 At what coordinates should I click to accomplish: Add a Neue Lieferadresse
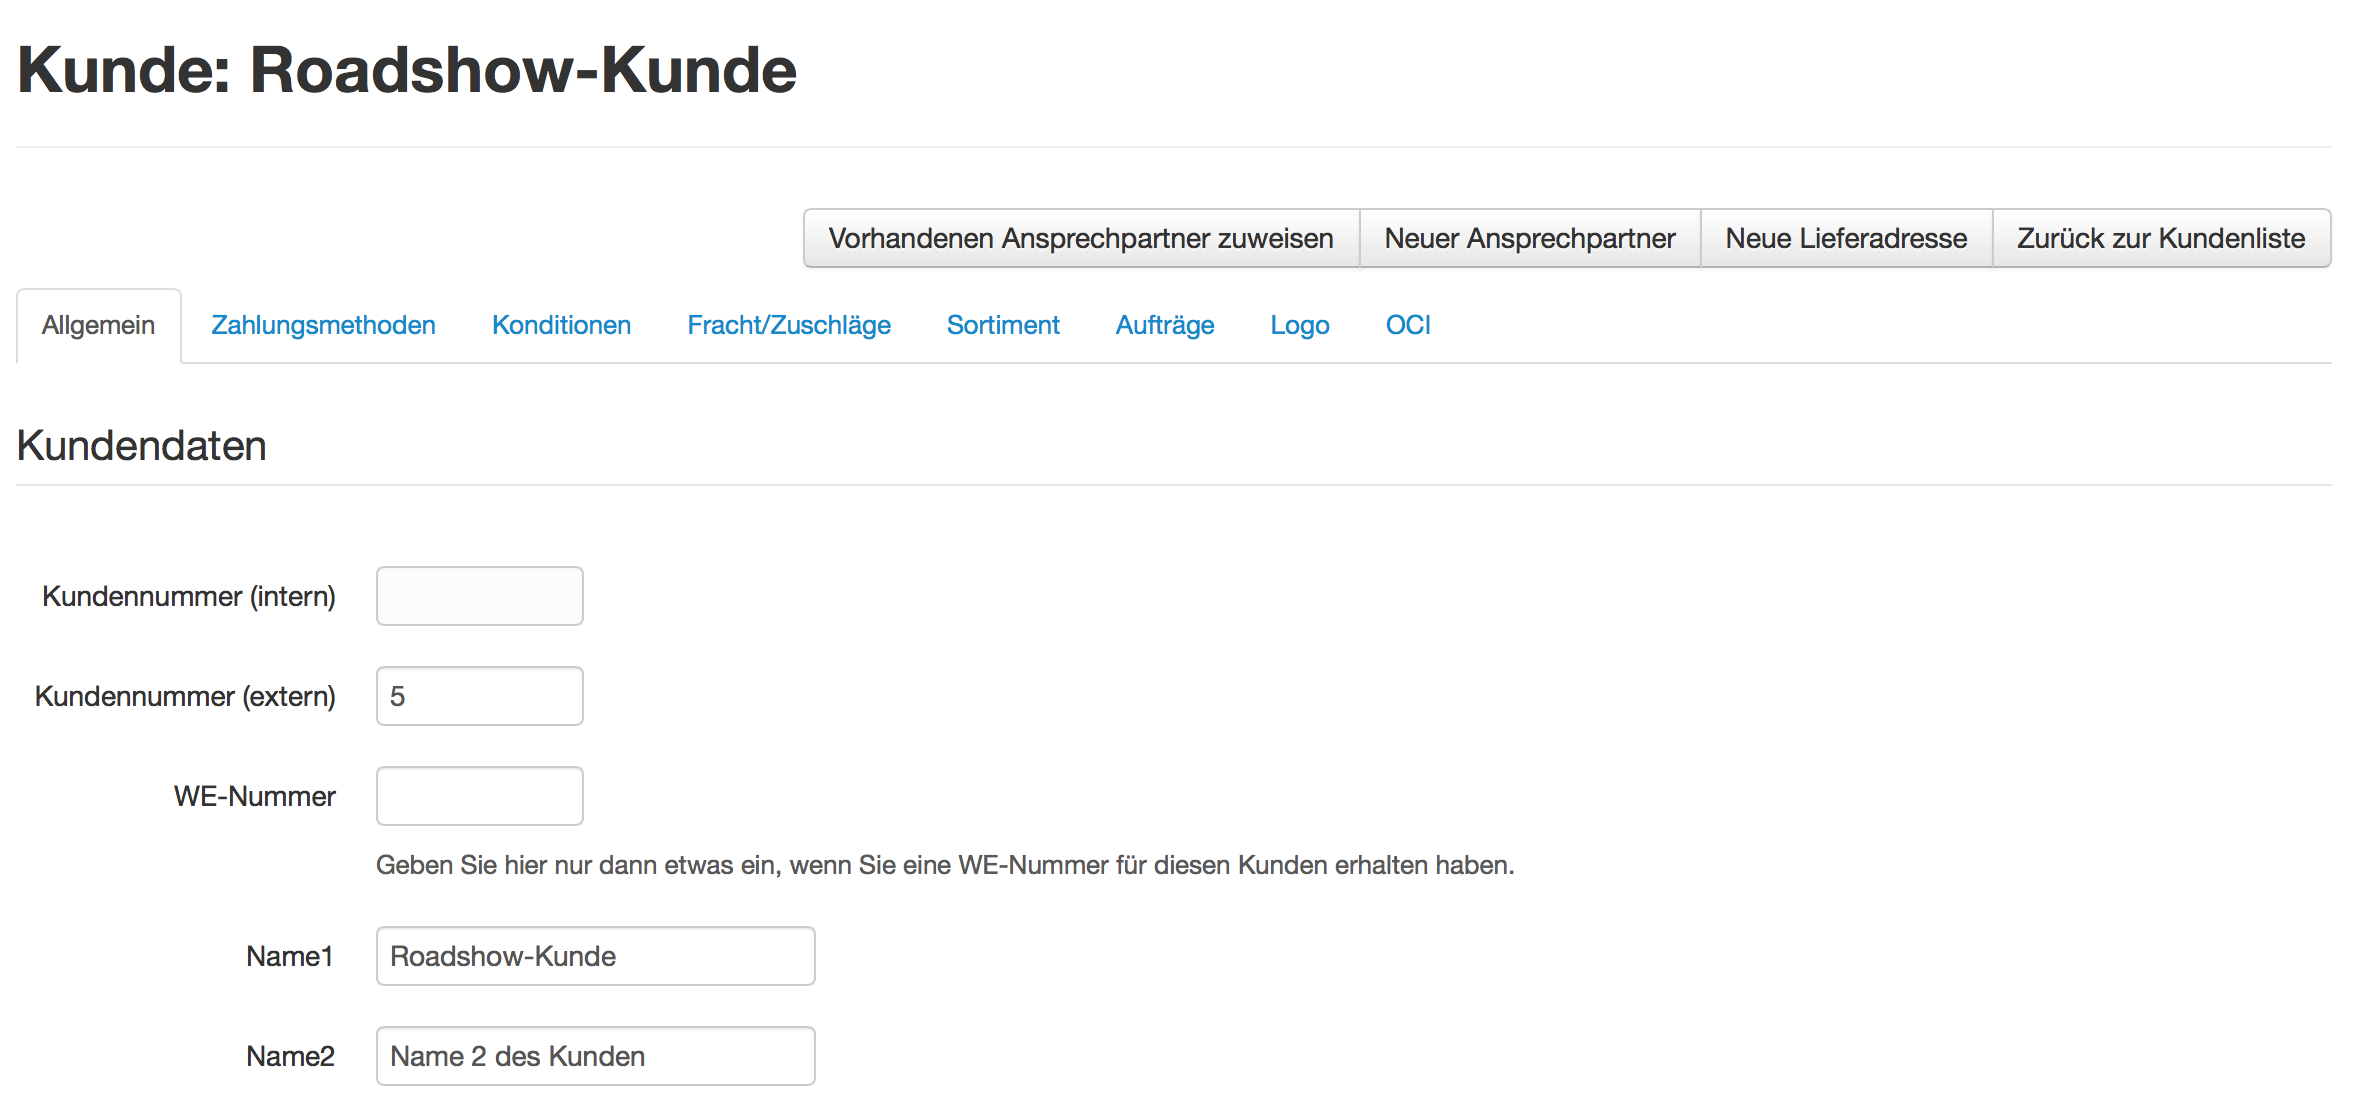1845,238
